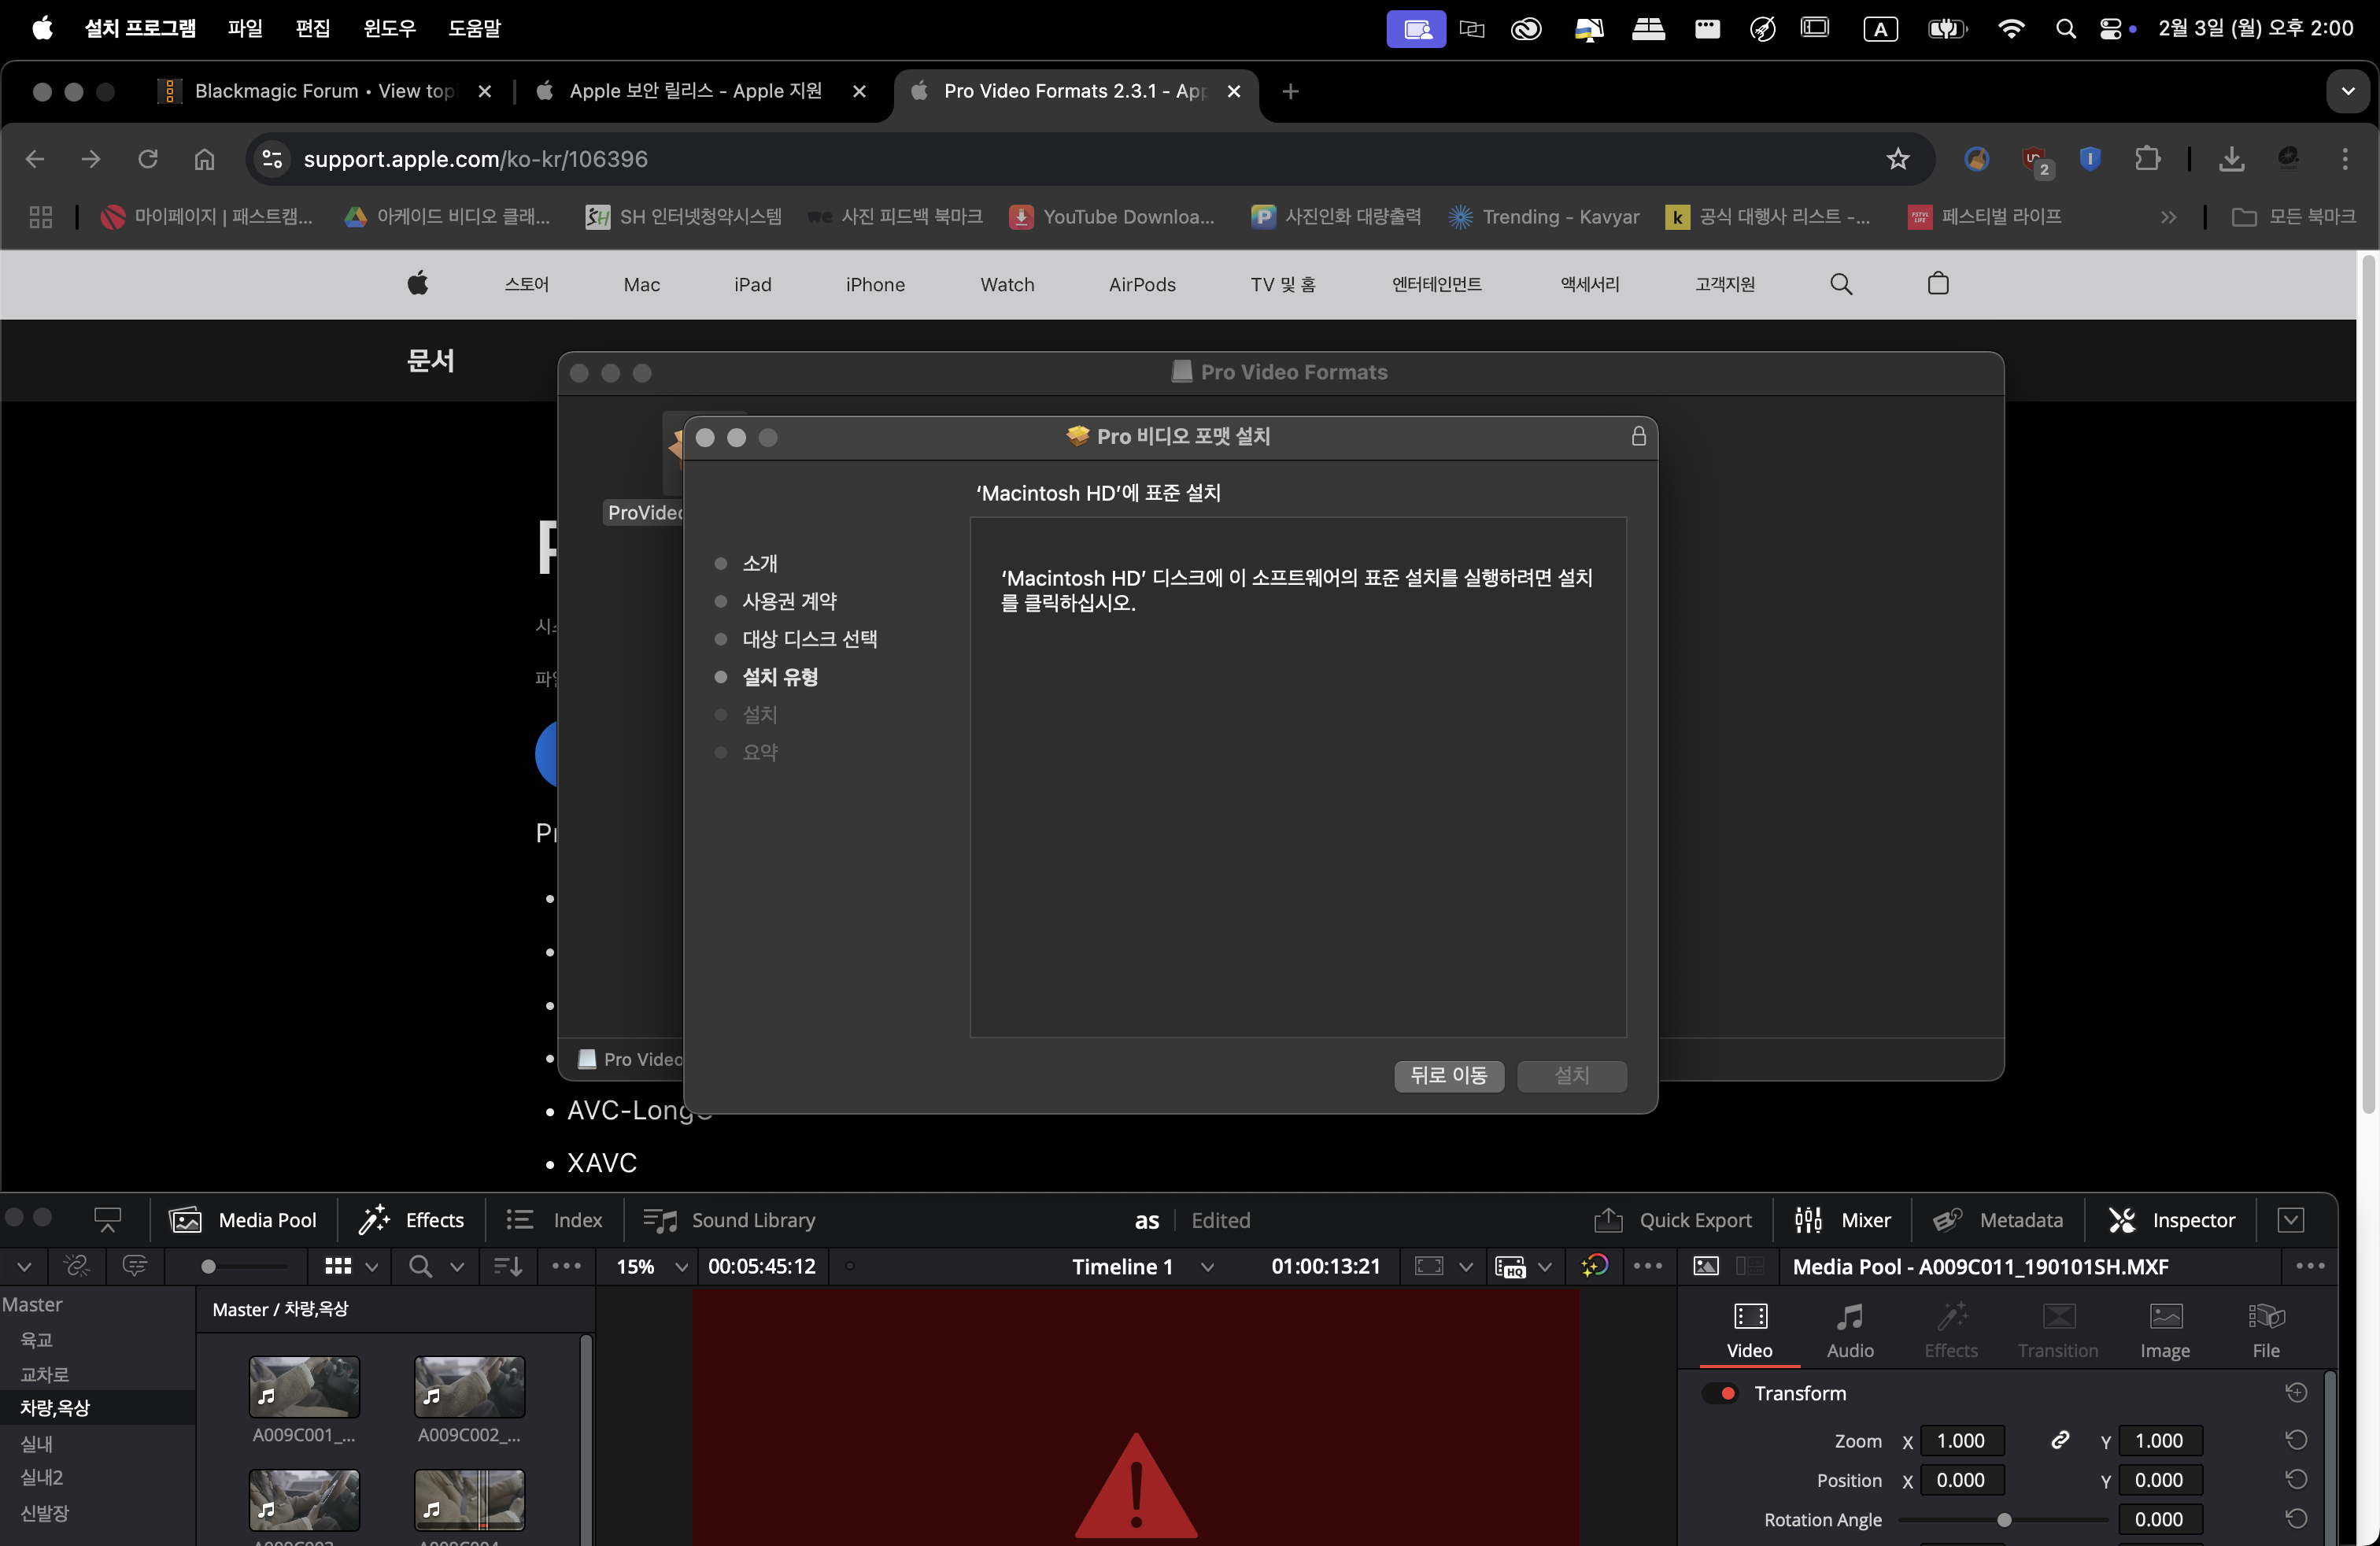Click the lock icon in installer title bar
2380x1546 pixels.
[x=1638, y=436]
